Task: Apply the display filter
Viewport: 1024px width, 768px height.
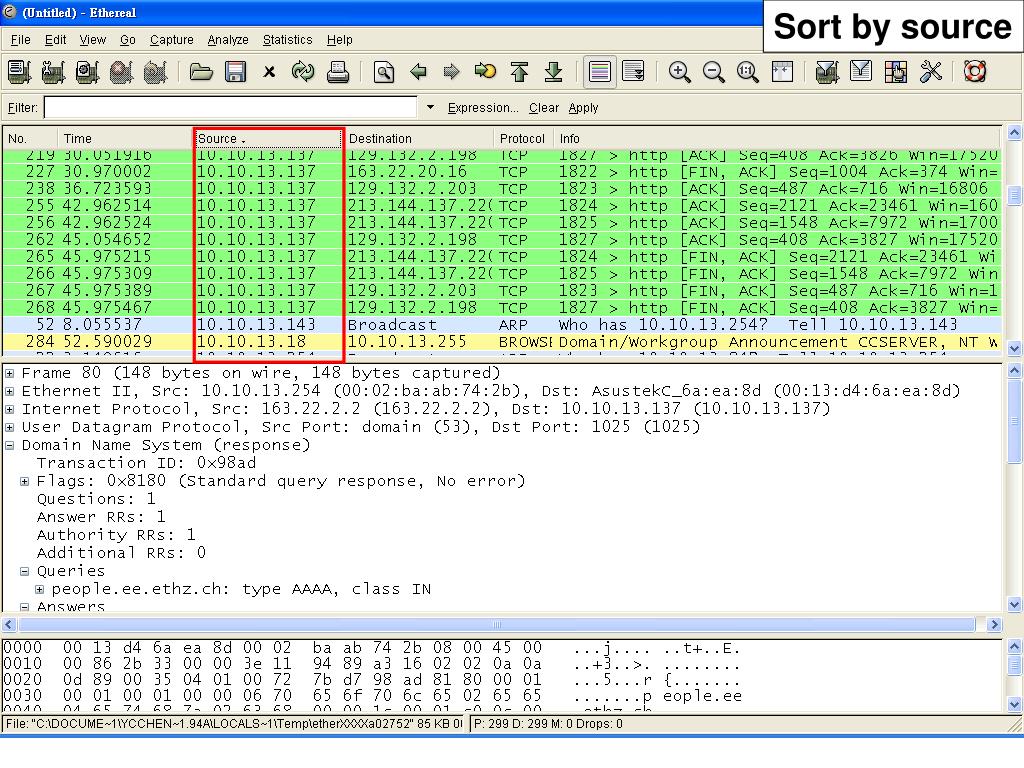Action: pyautogui.click(x=583, y=108)
